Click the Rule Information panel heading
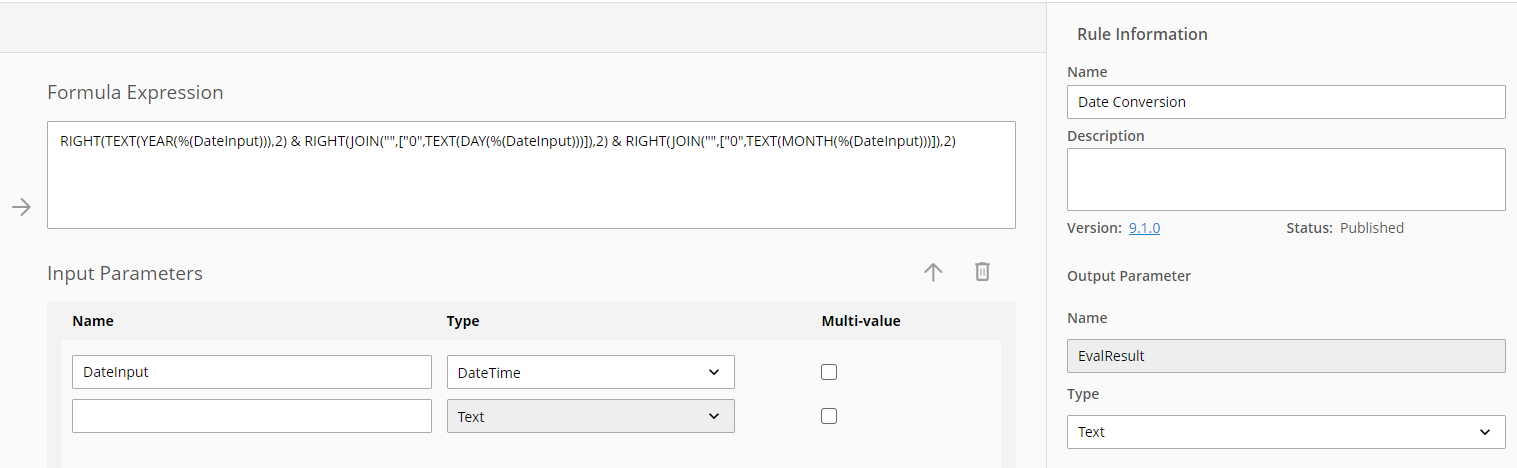This screenshot has height=468, width=1517. coord(1142,34)
